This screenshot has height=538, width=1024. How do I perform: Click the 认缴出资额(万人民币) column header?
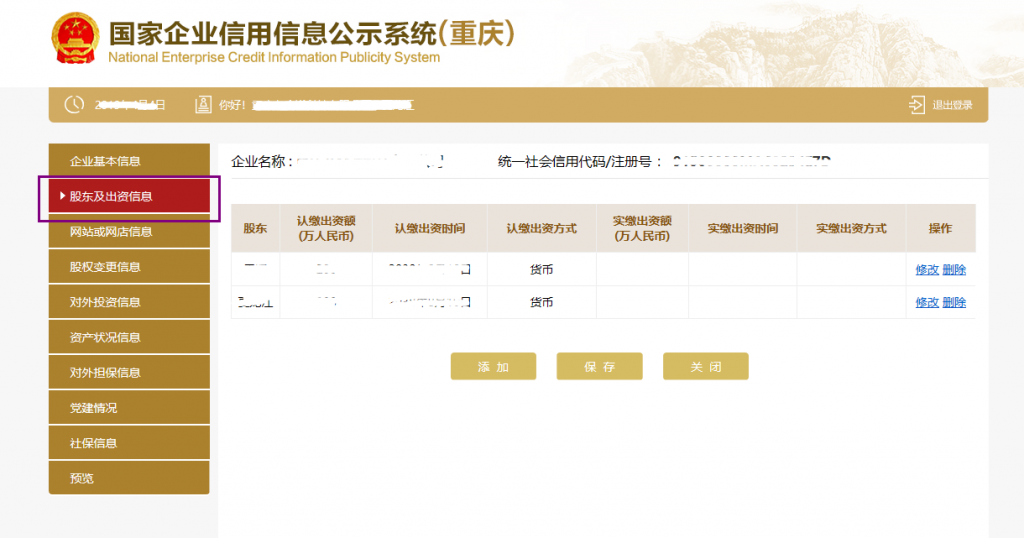coord(326,228)
